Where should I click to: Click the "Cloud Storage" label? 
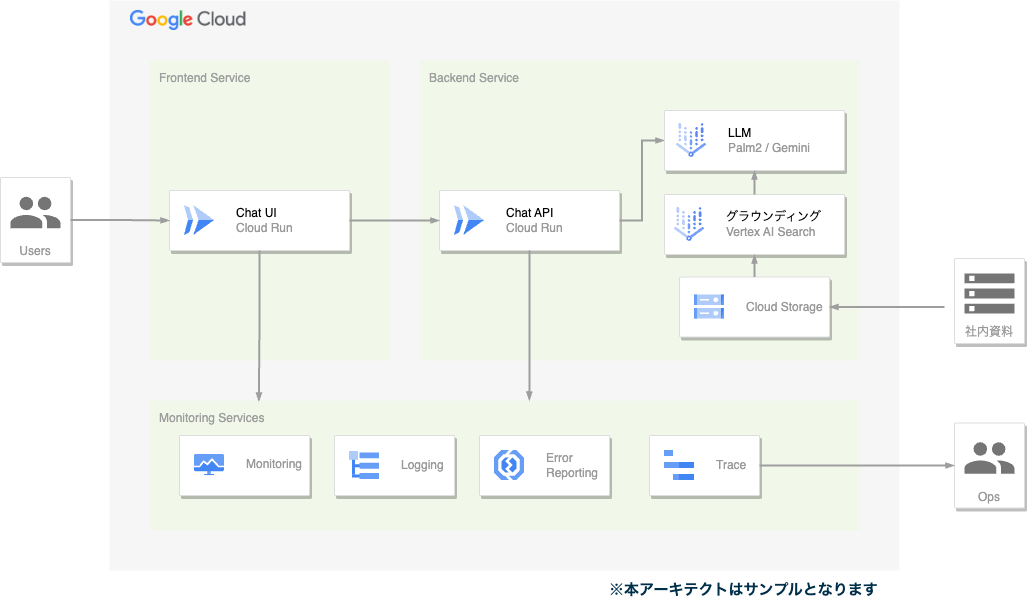tap(784, 307)
